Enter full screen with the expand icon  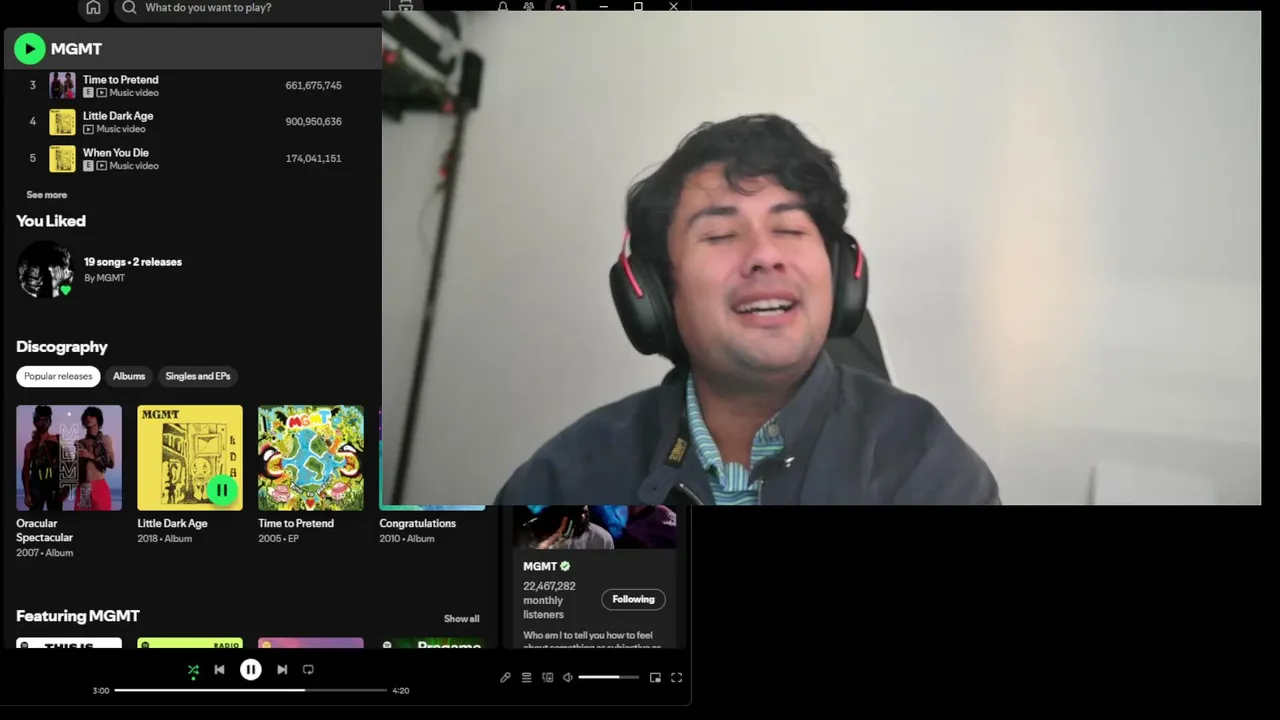[x=676, y=677]
